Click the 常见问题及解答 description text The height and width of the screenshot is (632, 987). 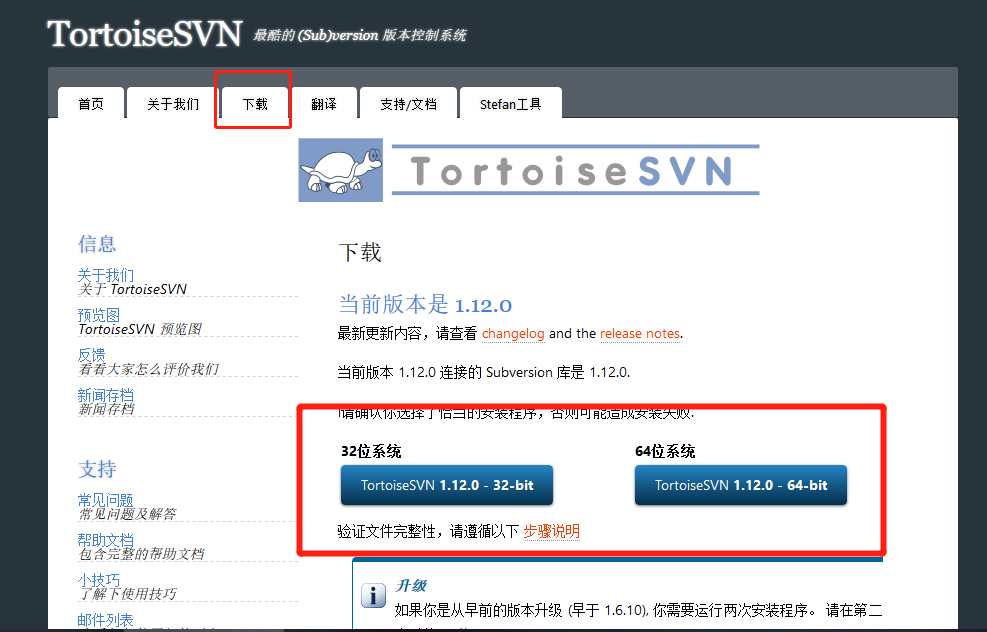127,514
